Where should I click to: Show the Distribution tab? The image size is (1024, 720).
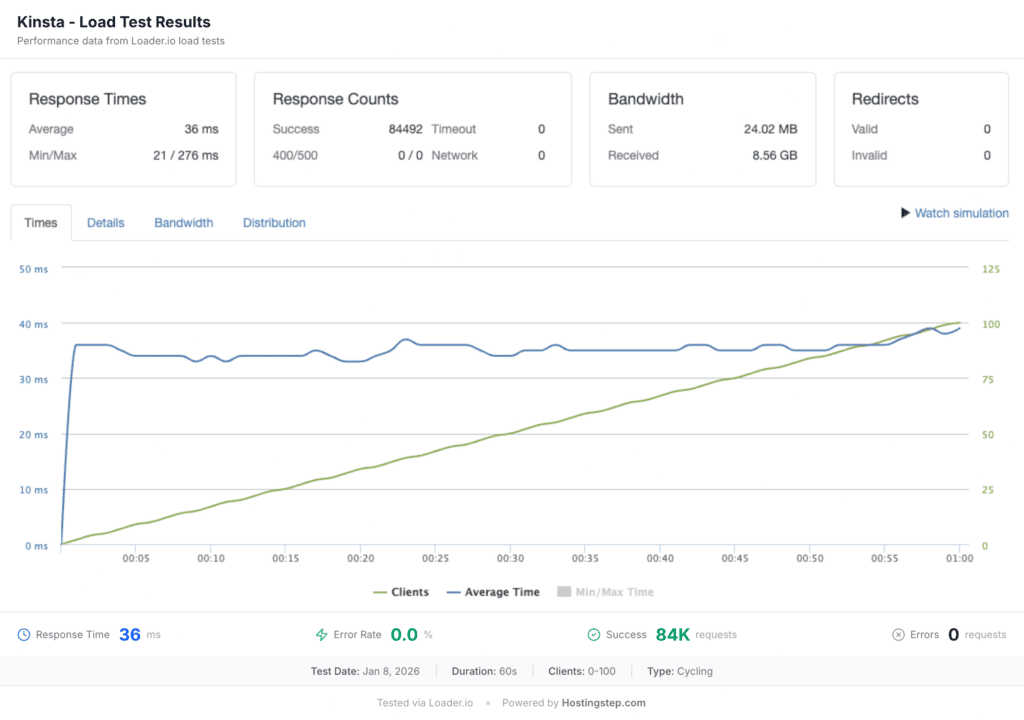click(274, 223)
